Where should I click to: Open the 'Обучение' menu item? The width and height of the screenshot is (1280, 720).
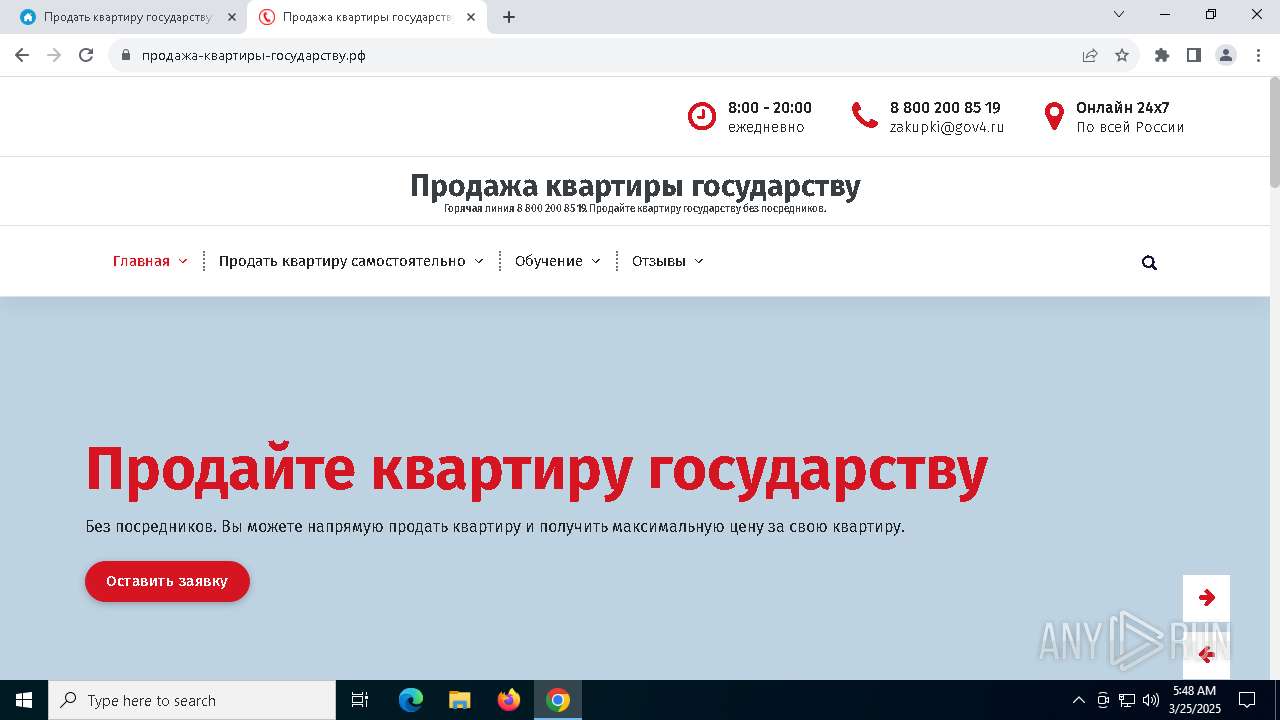point(549,261)
